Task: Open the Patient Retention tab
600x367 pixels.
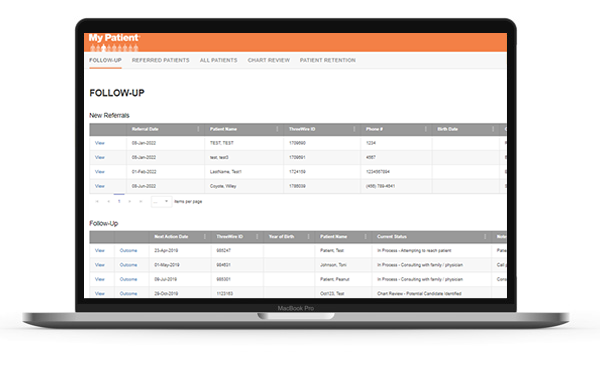Action: [328, 60]
